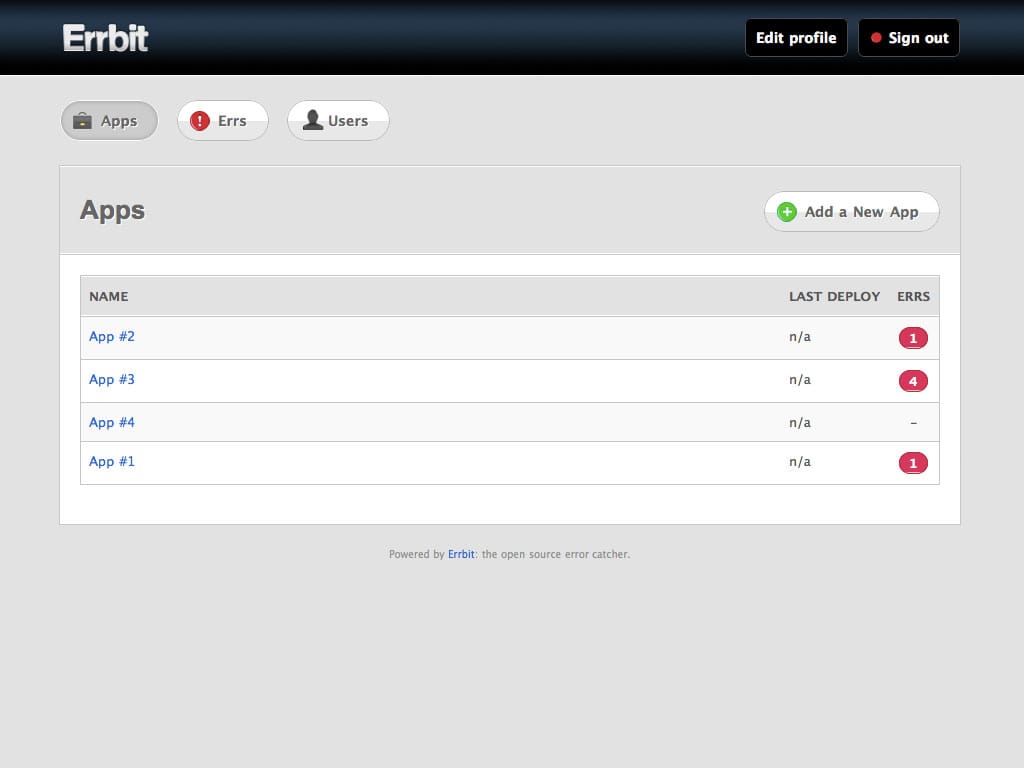This screenshot has width=1024, height=768.
Task: Click the green plus icon
Action: coord(787,212)
